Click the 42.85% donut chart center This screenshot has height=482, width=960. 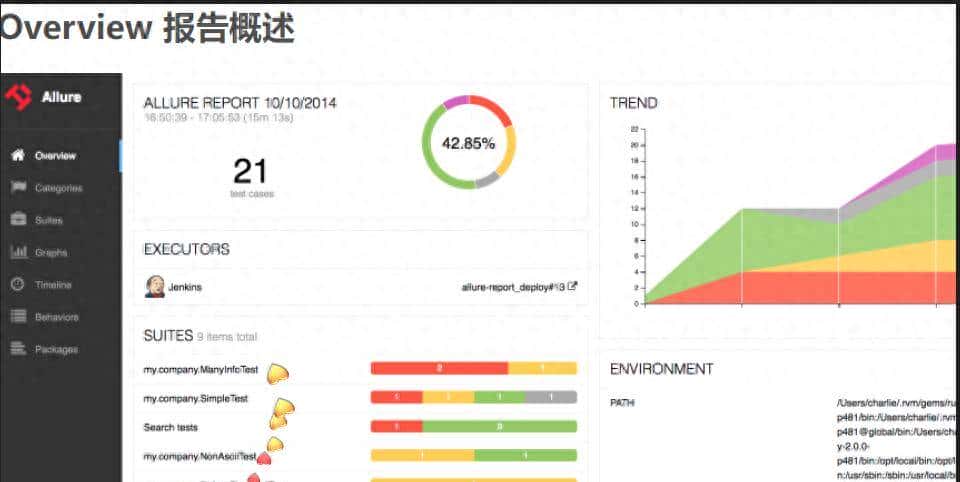468,143
